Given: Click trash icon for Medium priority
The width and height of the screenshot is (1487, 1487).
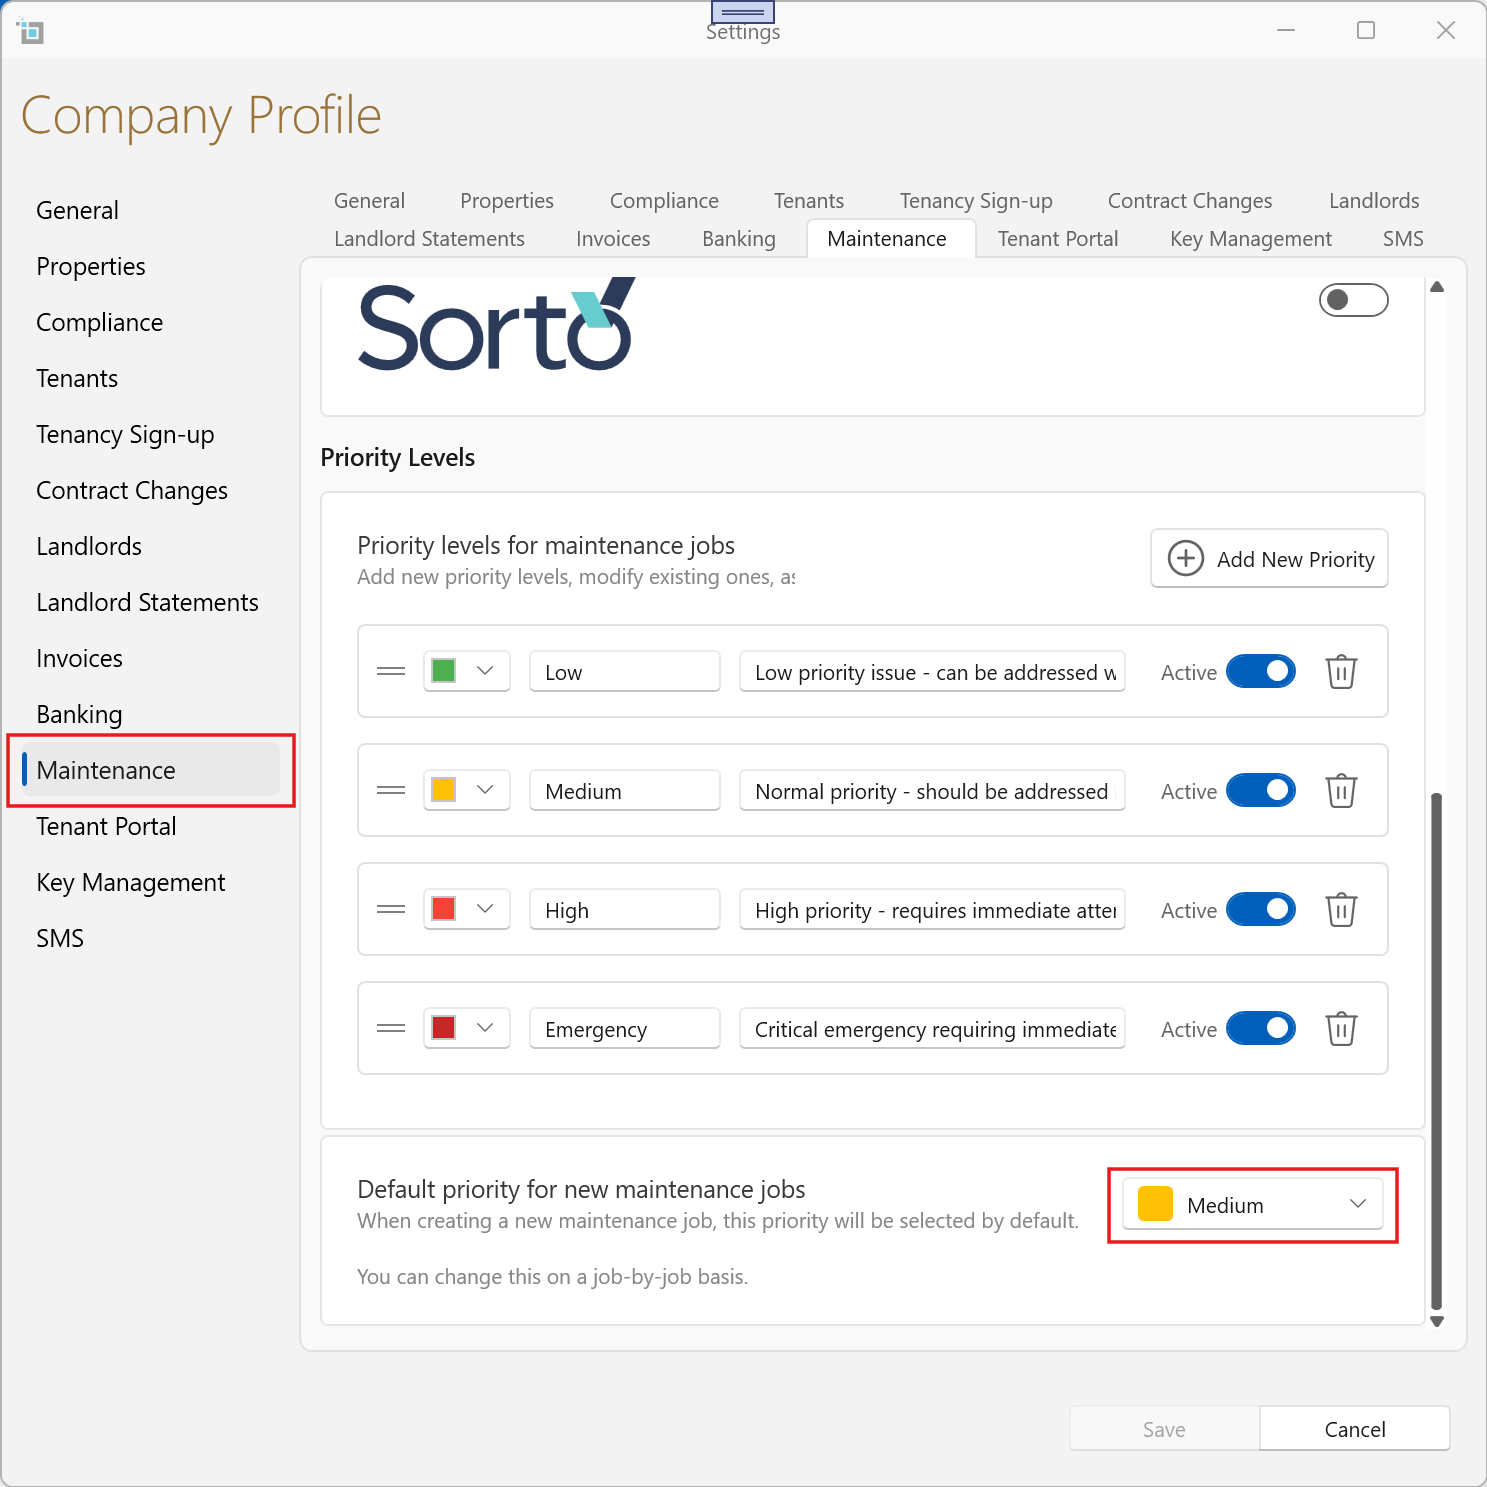Looking at the screenshot, I should [x=1341, y=791].
